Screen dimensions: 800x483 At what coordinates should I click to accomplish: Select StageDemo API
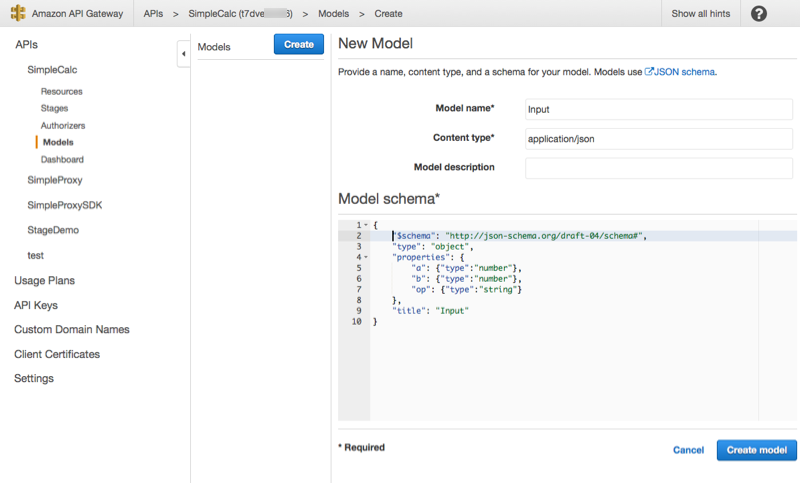[53, 230]
